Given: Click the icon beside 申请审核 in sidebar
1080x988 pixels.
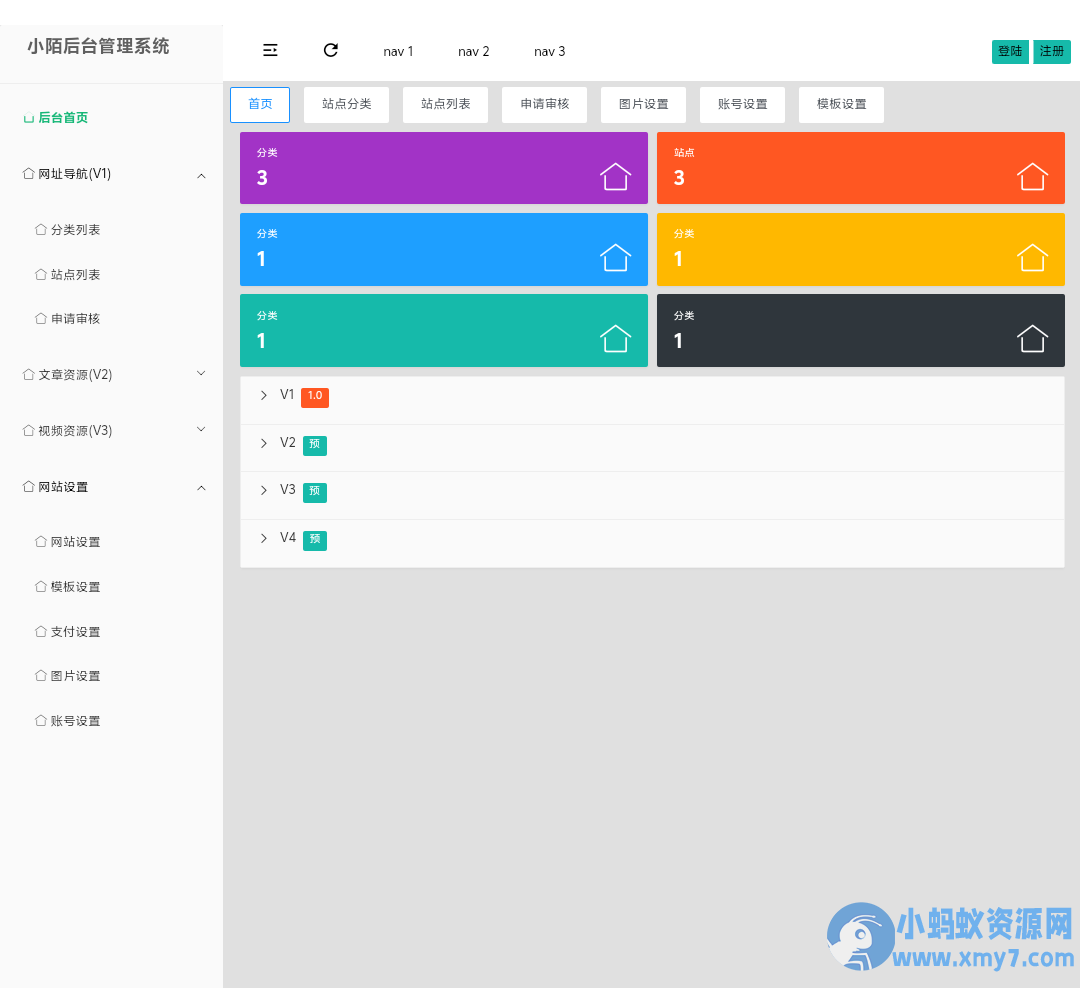Looking at the screenshot, I should tap(41, 318).
